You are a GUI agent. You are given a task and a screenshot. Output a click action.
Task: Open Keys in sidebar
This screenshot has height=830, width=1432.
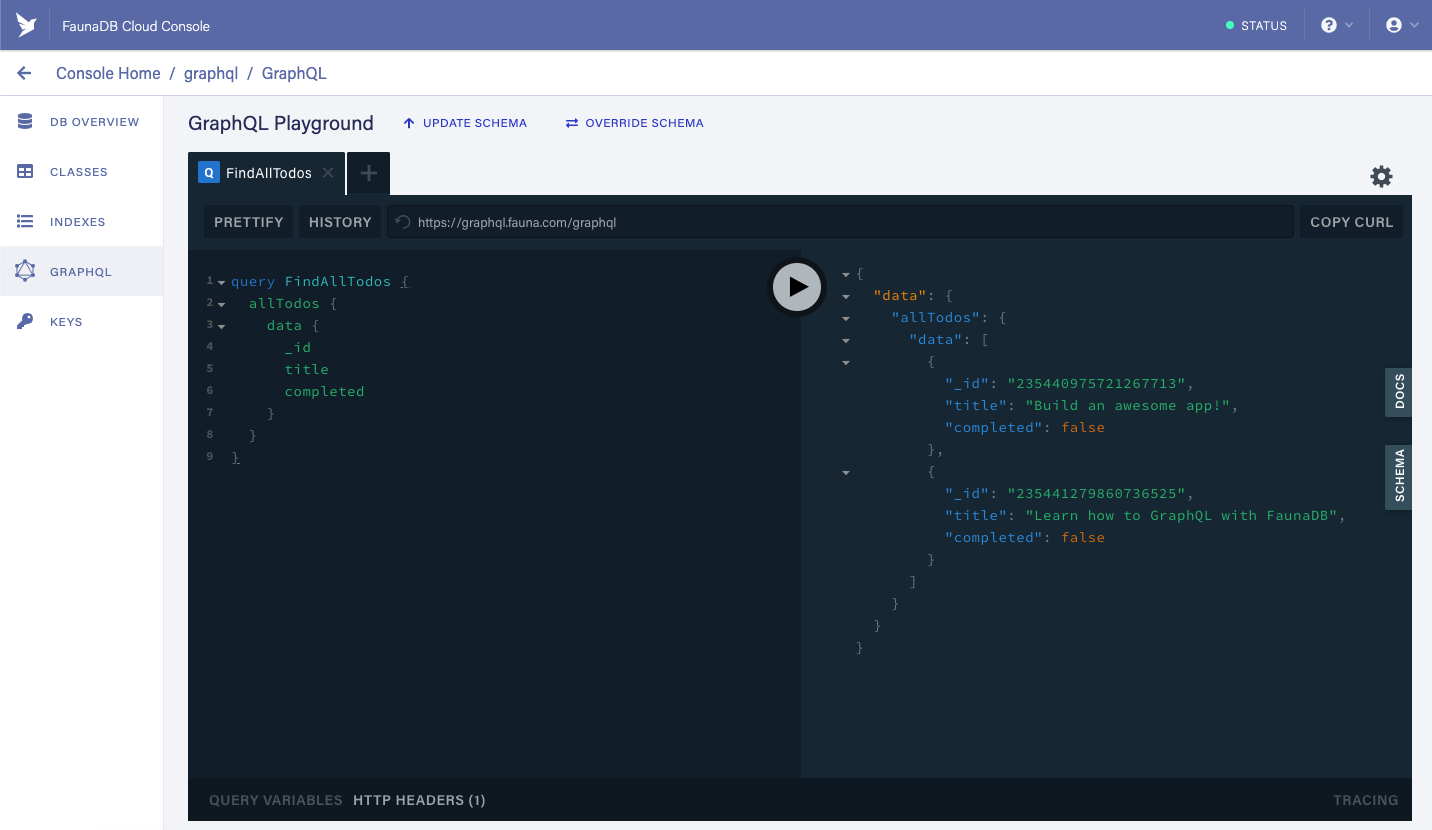click(81, 322)
